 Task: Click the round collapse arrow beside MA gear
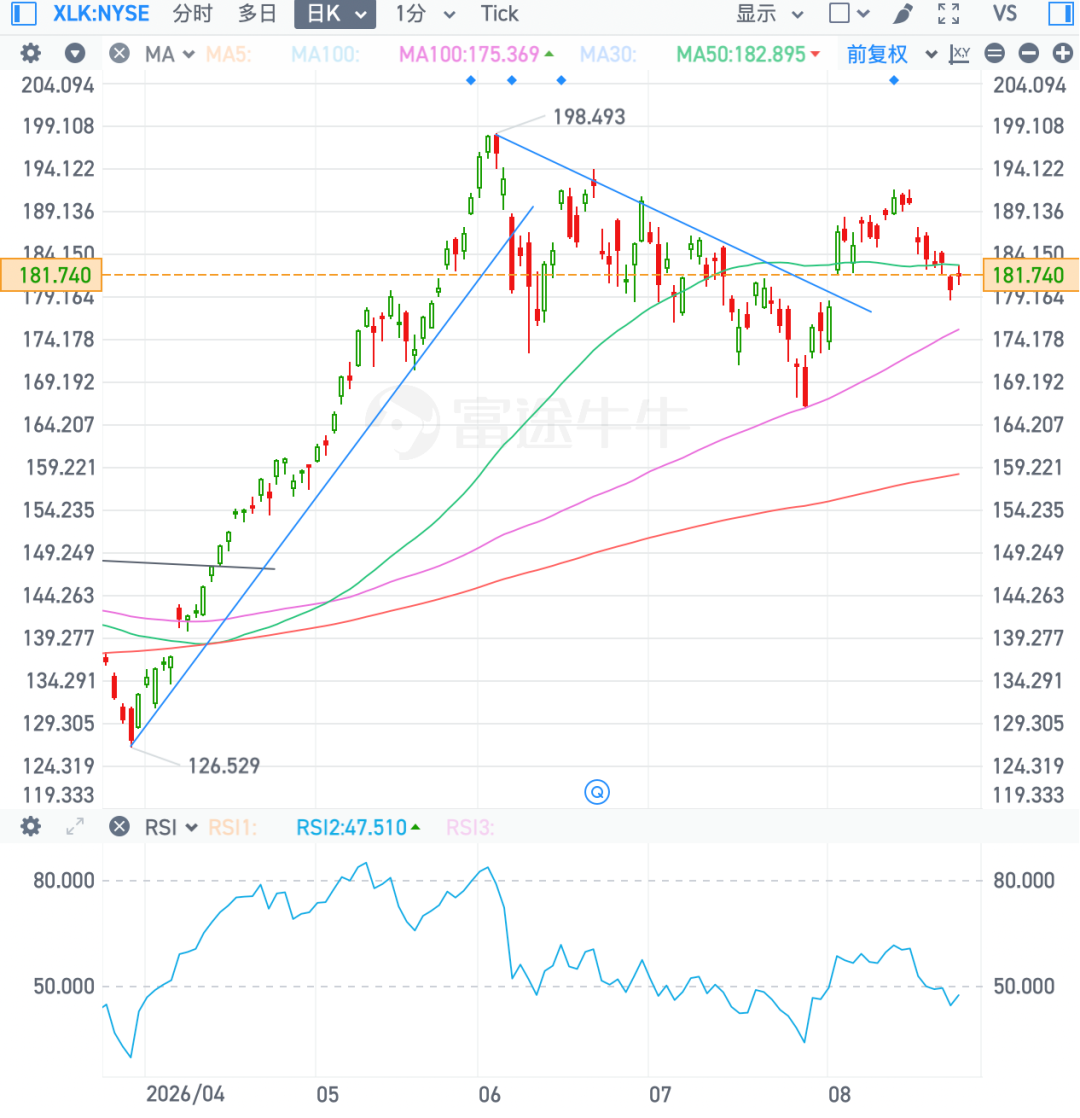(75, 53)
